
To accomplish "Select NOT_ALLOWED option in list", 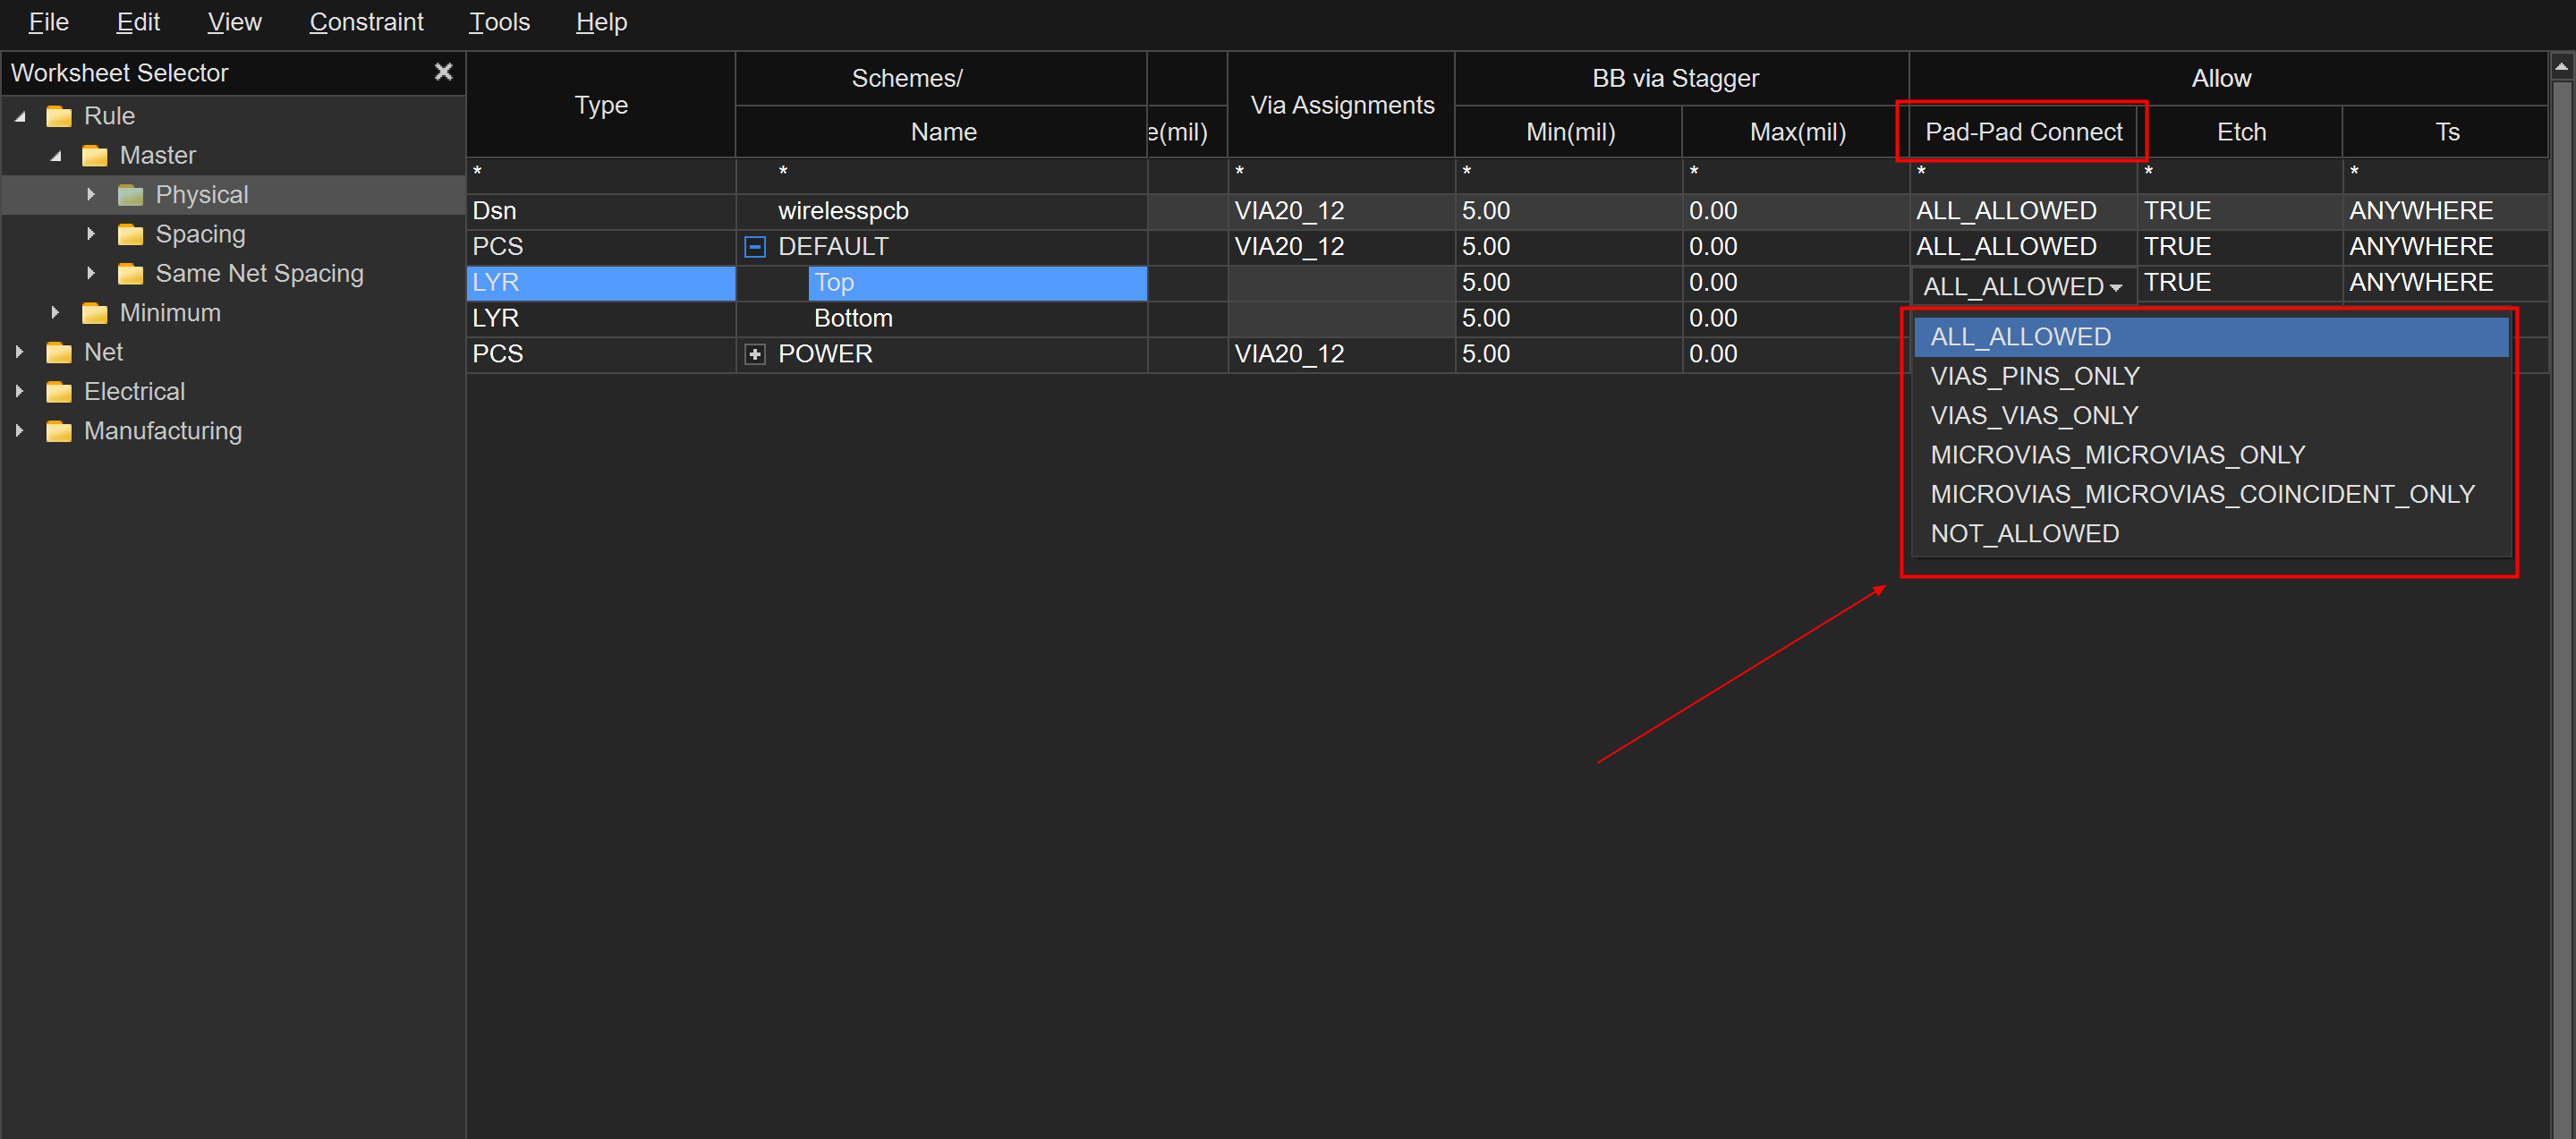I will (2024, 533).
